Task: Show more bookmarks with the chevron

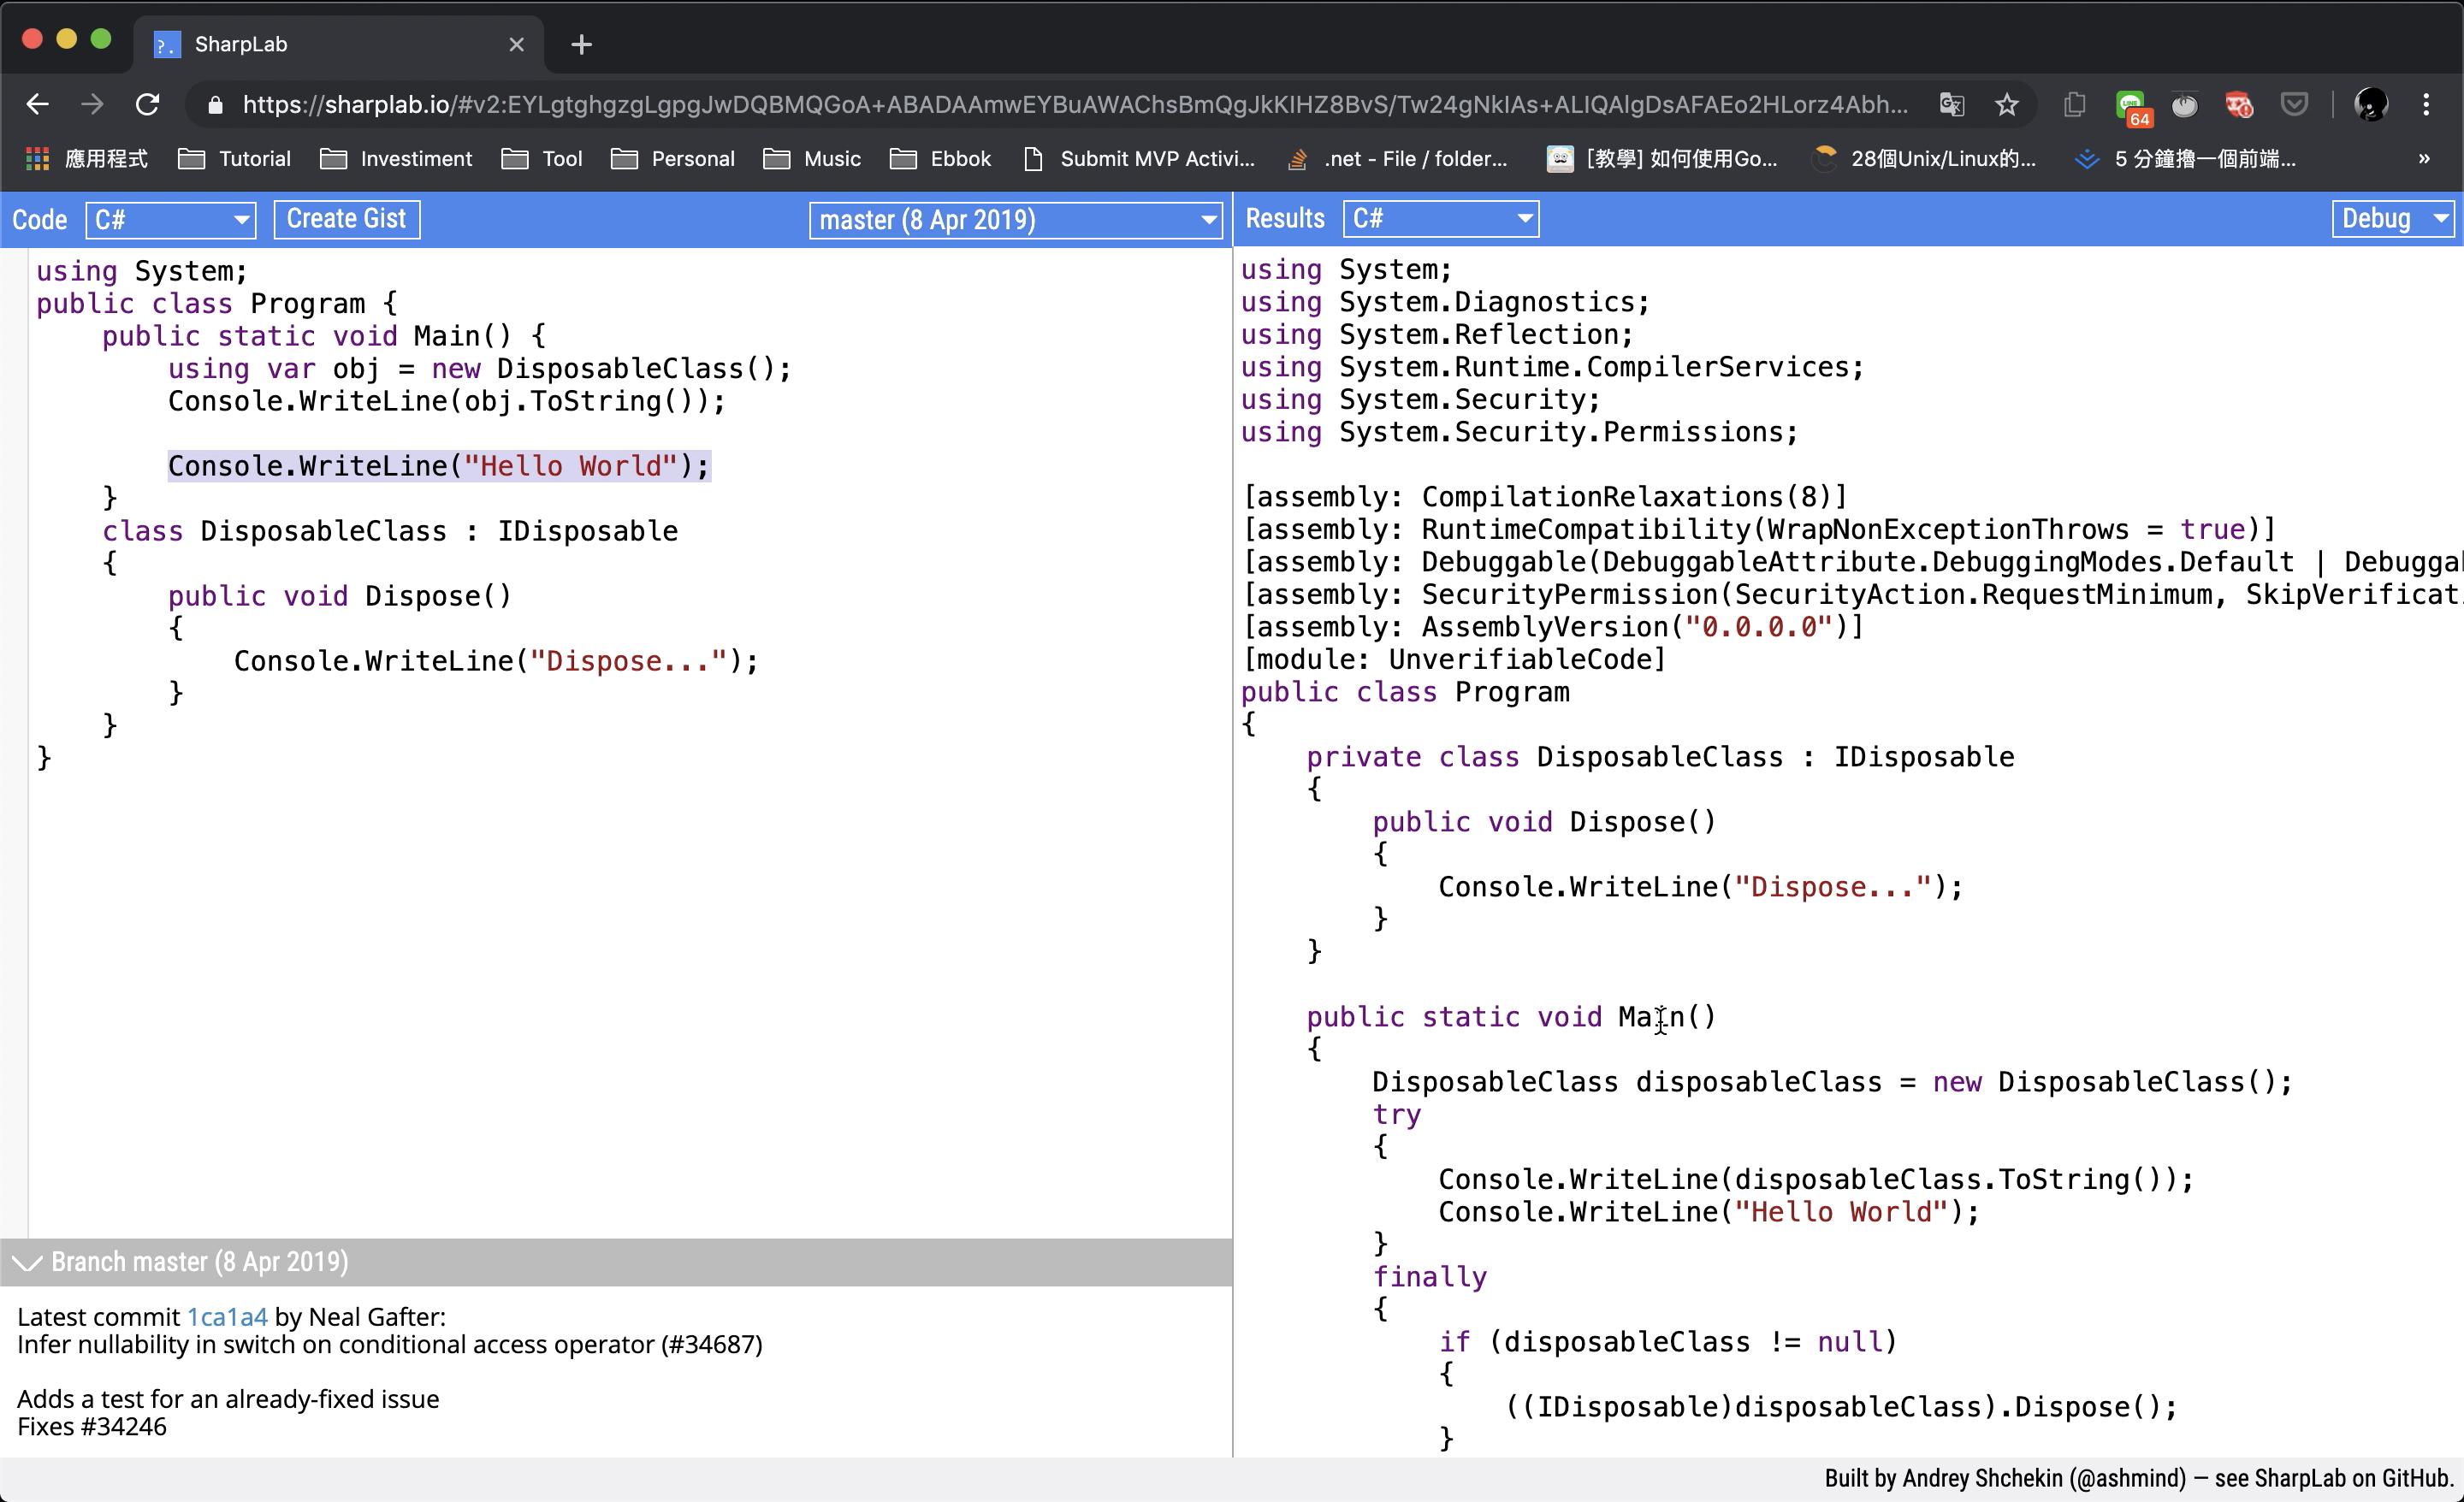Action: pos(2424,159)
